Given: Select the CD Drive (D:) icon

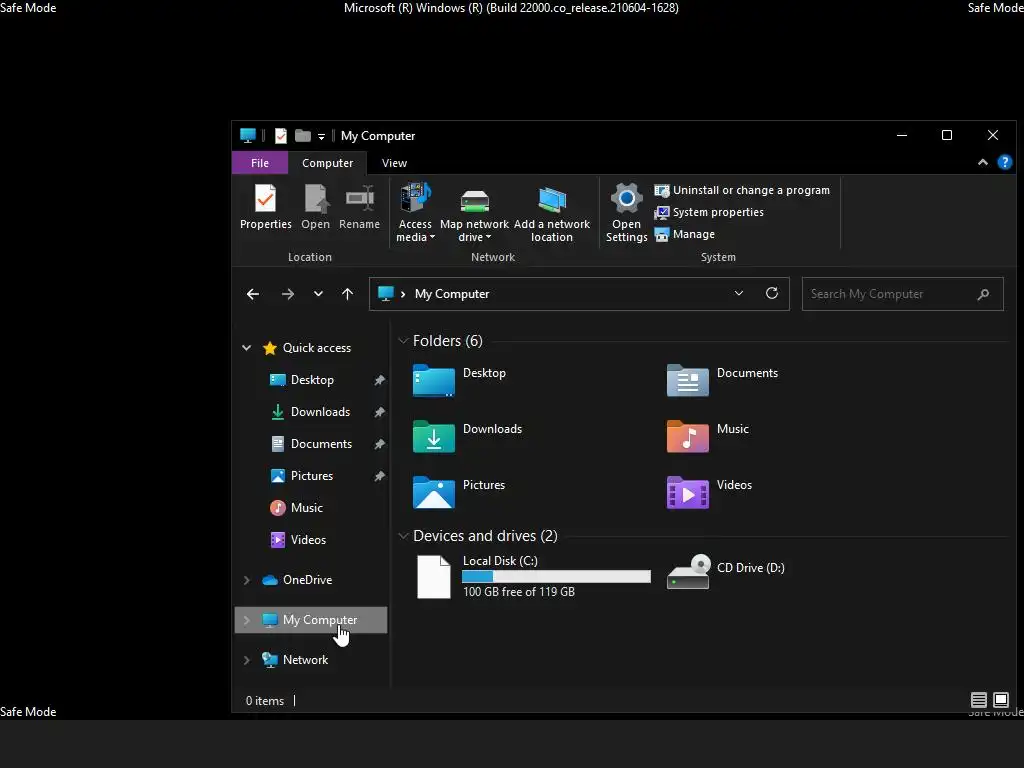Looking at the screenshot, I should pos(688,571).
